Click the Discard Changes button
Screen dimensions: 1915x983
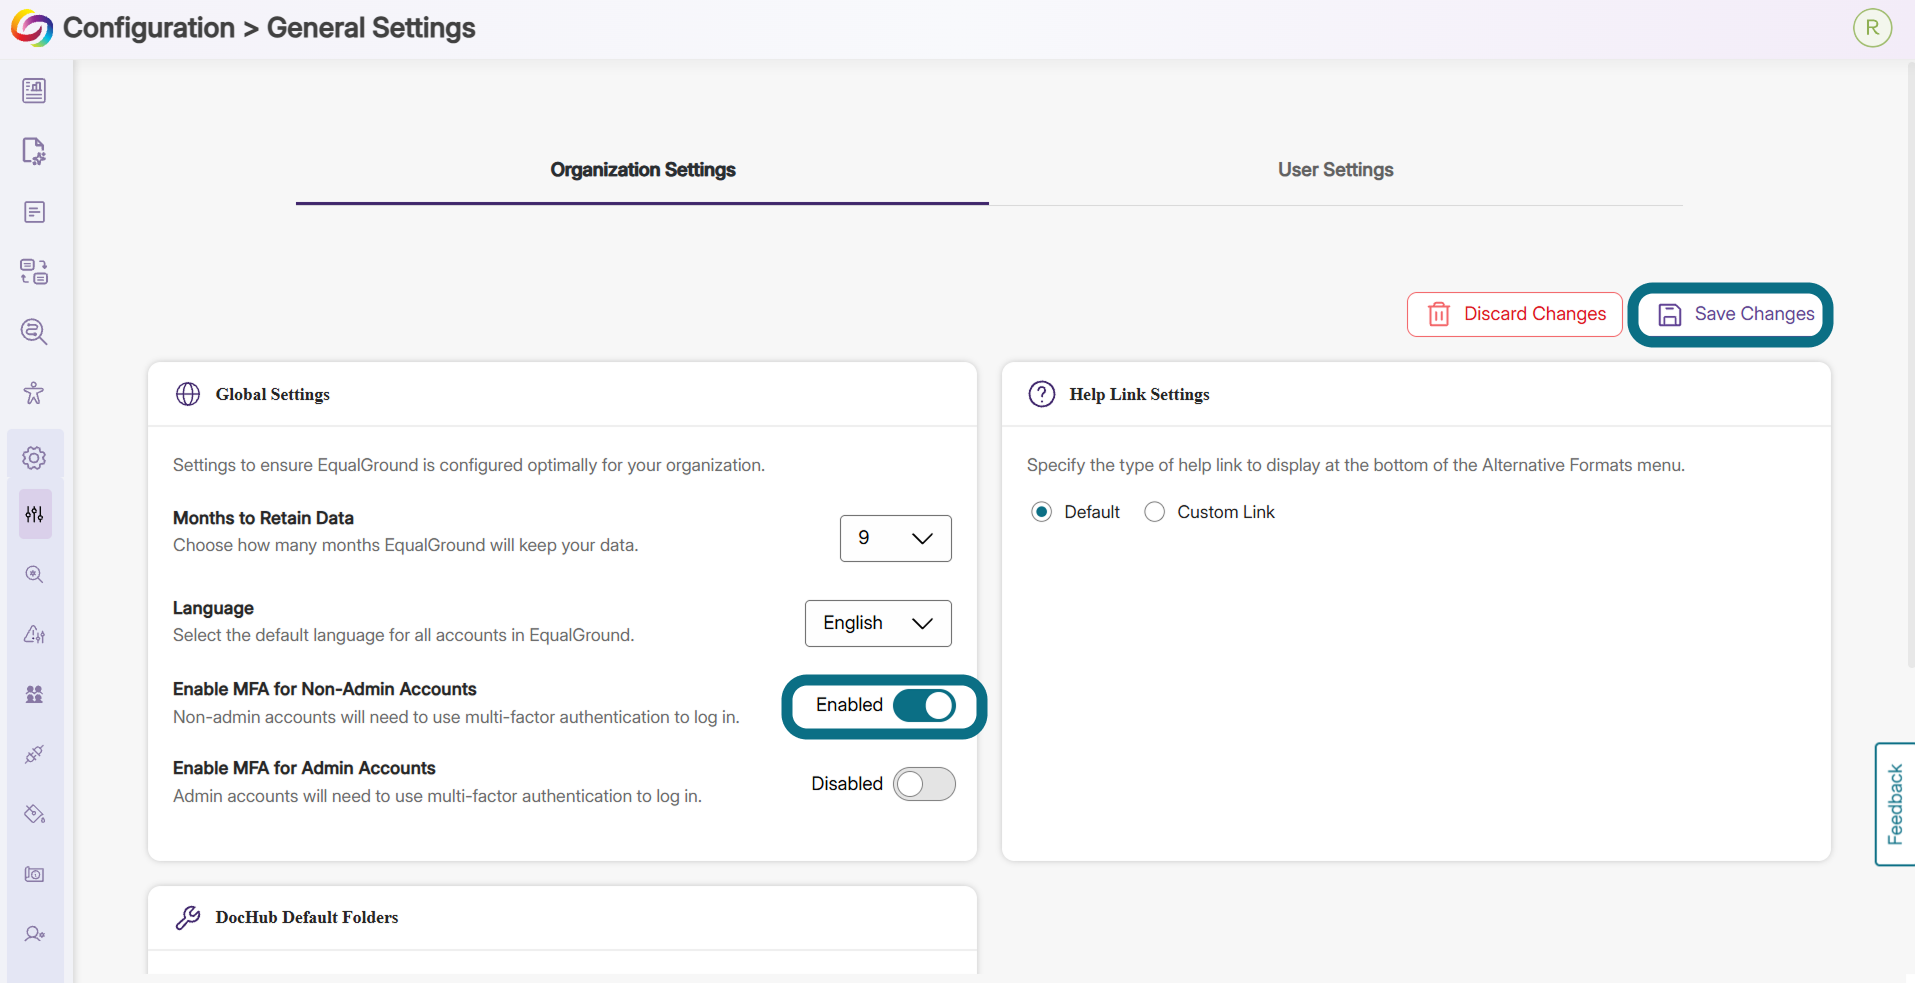click(x=1514, y=314)
